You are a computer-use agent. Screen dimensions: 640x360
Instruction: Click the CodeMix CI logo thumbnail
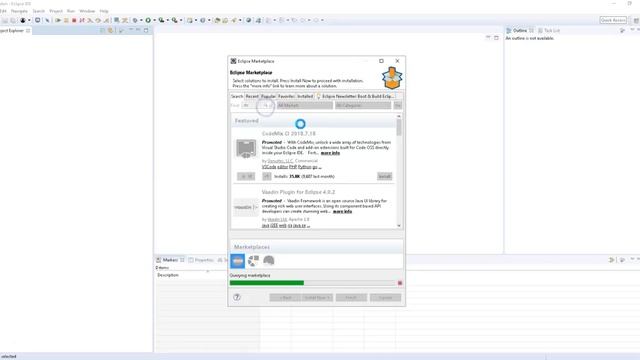point(246,149)
